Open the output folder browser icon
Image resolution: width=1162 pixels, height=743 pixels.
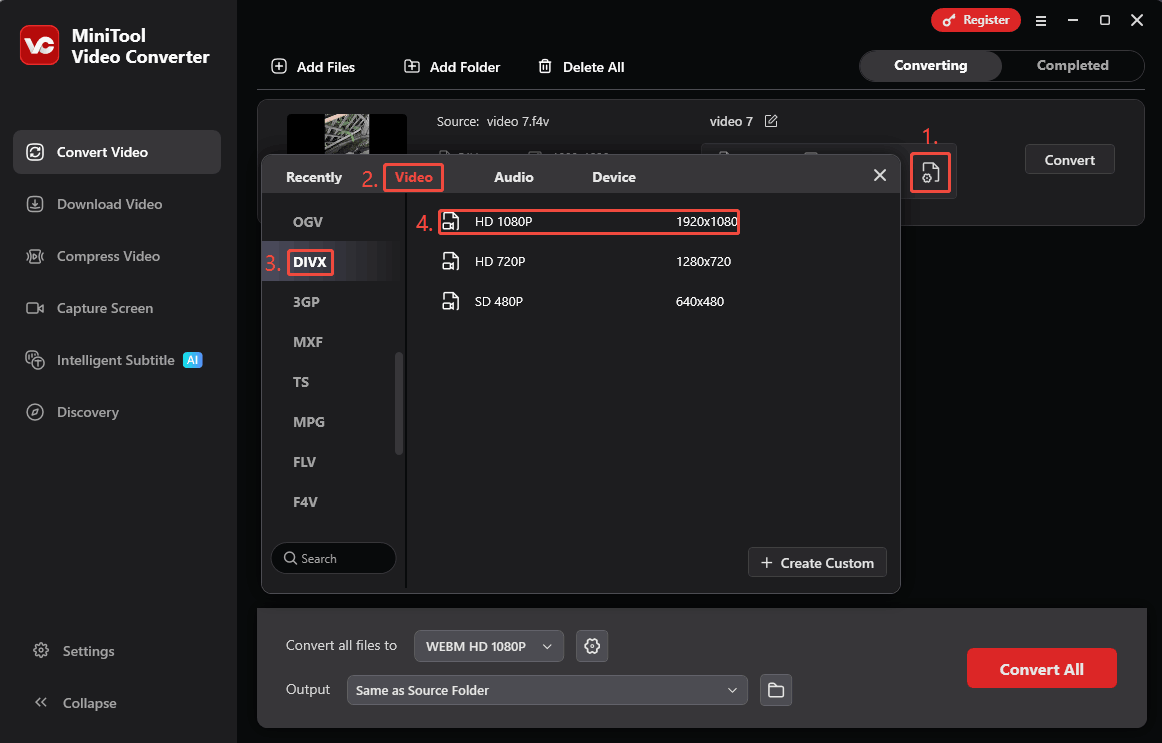pyautogui.click(x=776, y=690)
